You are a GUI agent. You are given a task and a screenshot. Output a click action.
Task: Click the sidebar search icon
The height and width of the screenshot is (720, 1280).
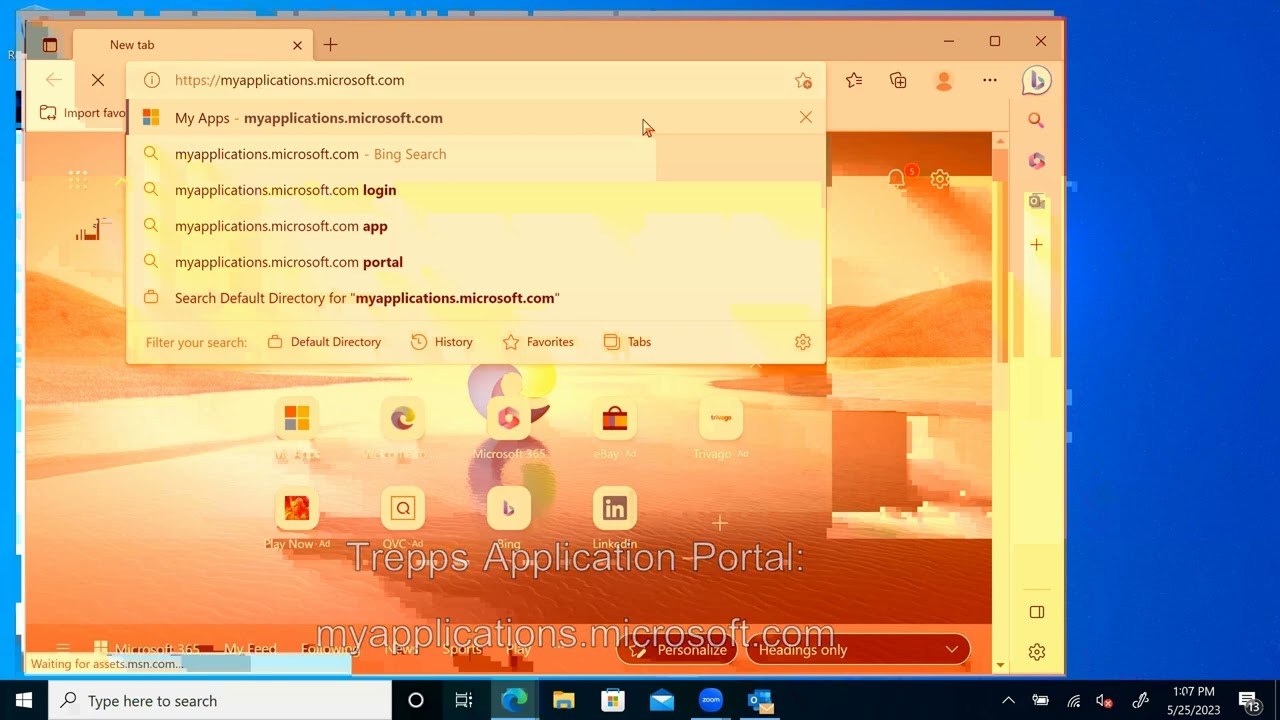tap(1037, 121)
